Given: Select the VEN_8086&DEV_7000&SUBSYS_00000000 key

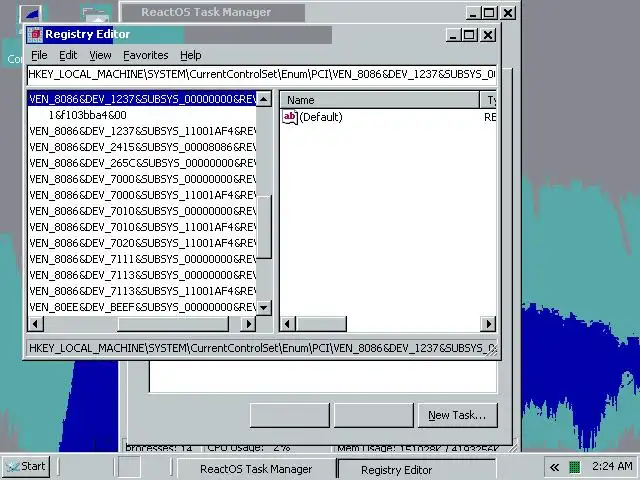Looking at the screenshot, I should click(142, 179).
